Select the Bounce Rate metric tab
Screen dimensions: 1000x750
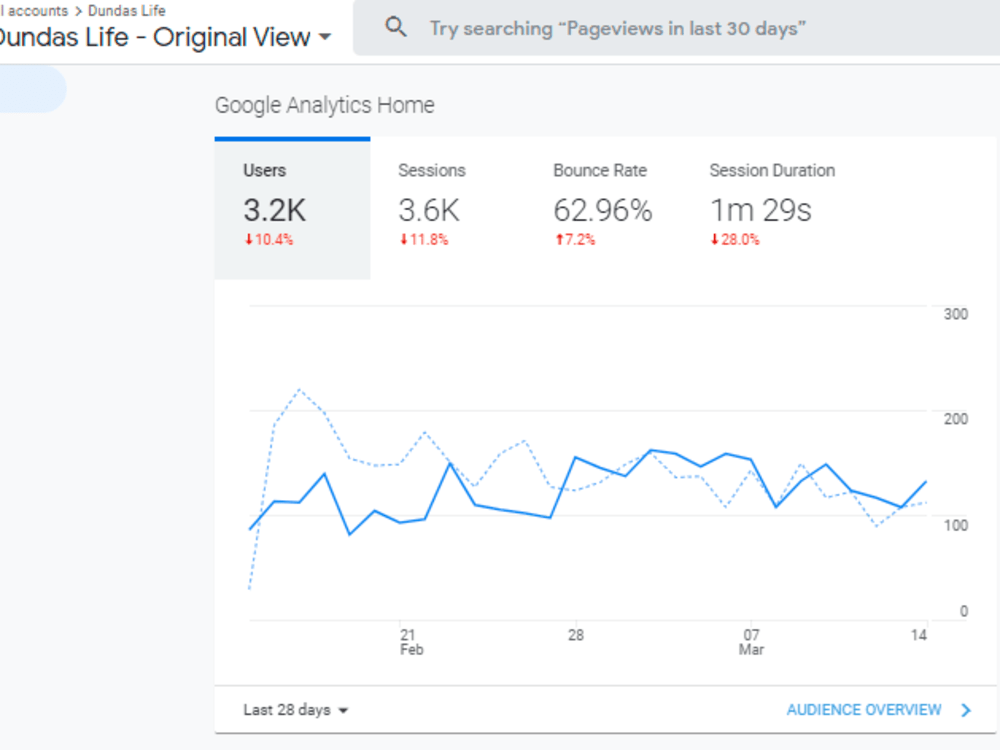(603, 210)
